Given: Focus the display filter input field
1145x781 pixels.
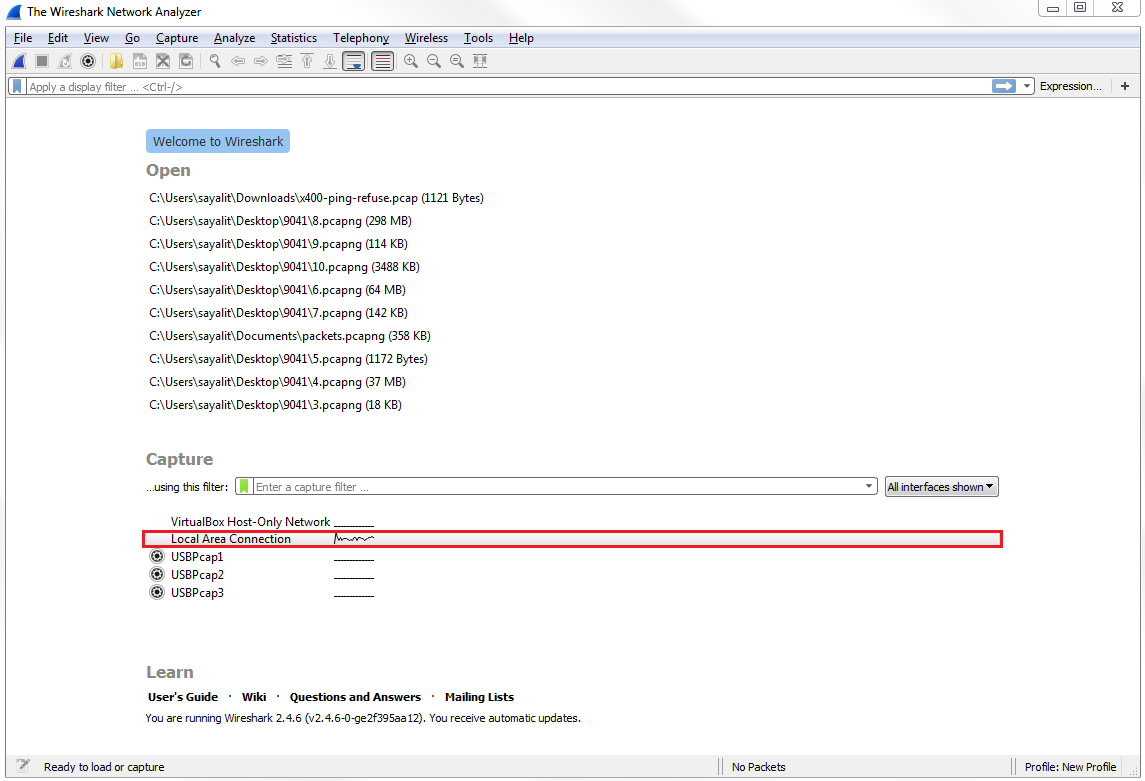Looking at the screenshot, I should pyautogui.click(x=508, y=87).
